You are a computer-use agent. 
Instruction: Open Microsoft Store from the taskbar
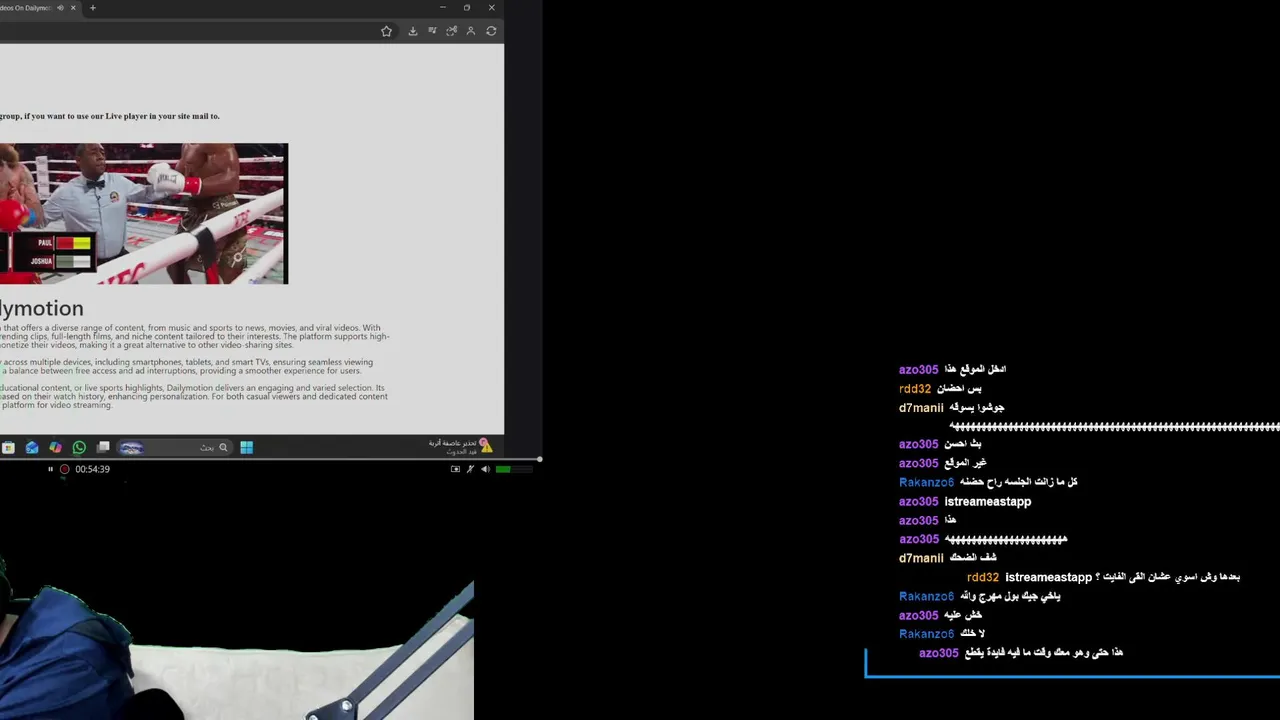(x=8, y=448)
